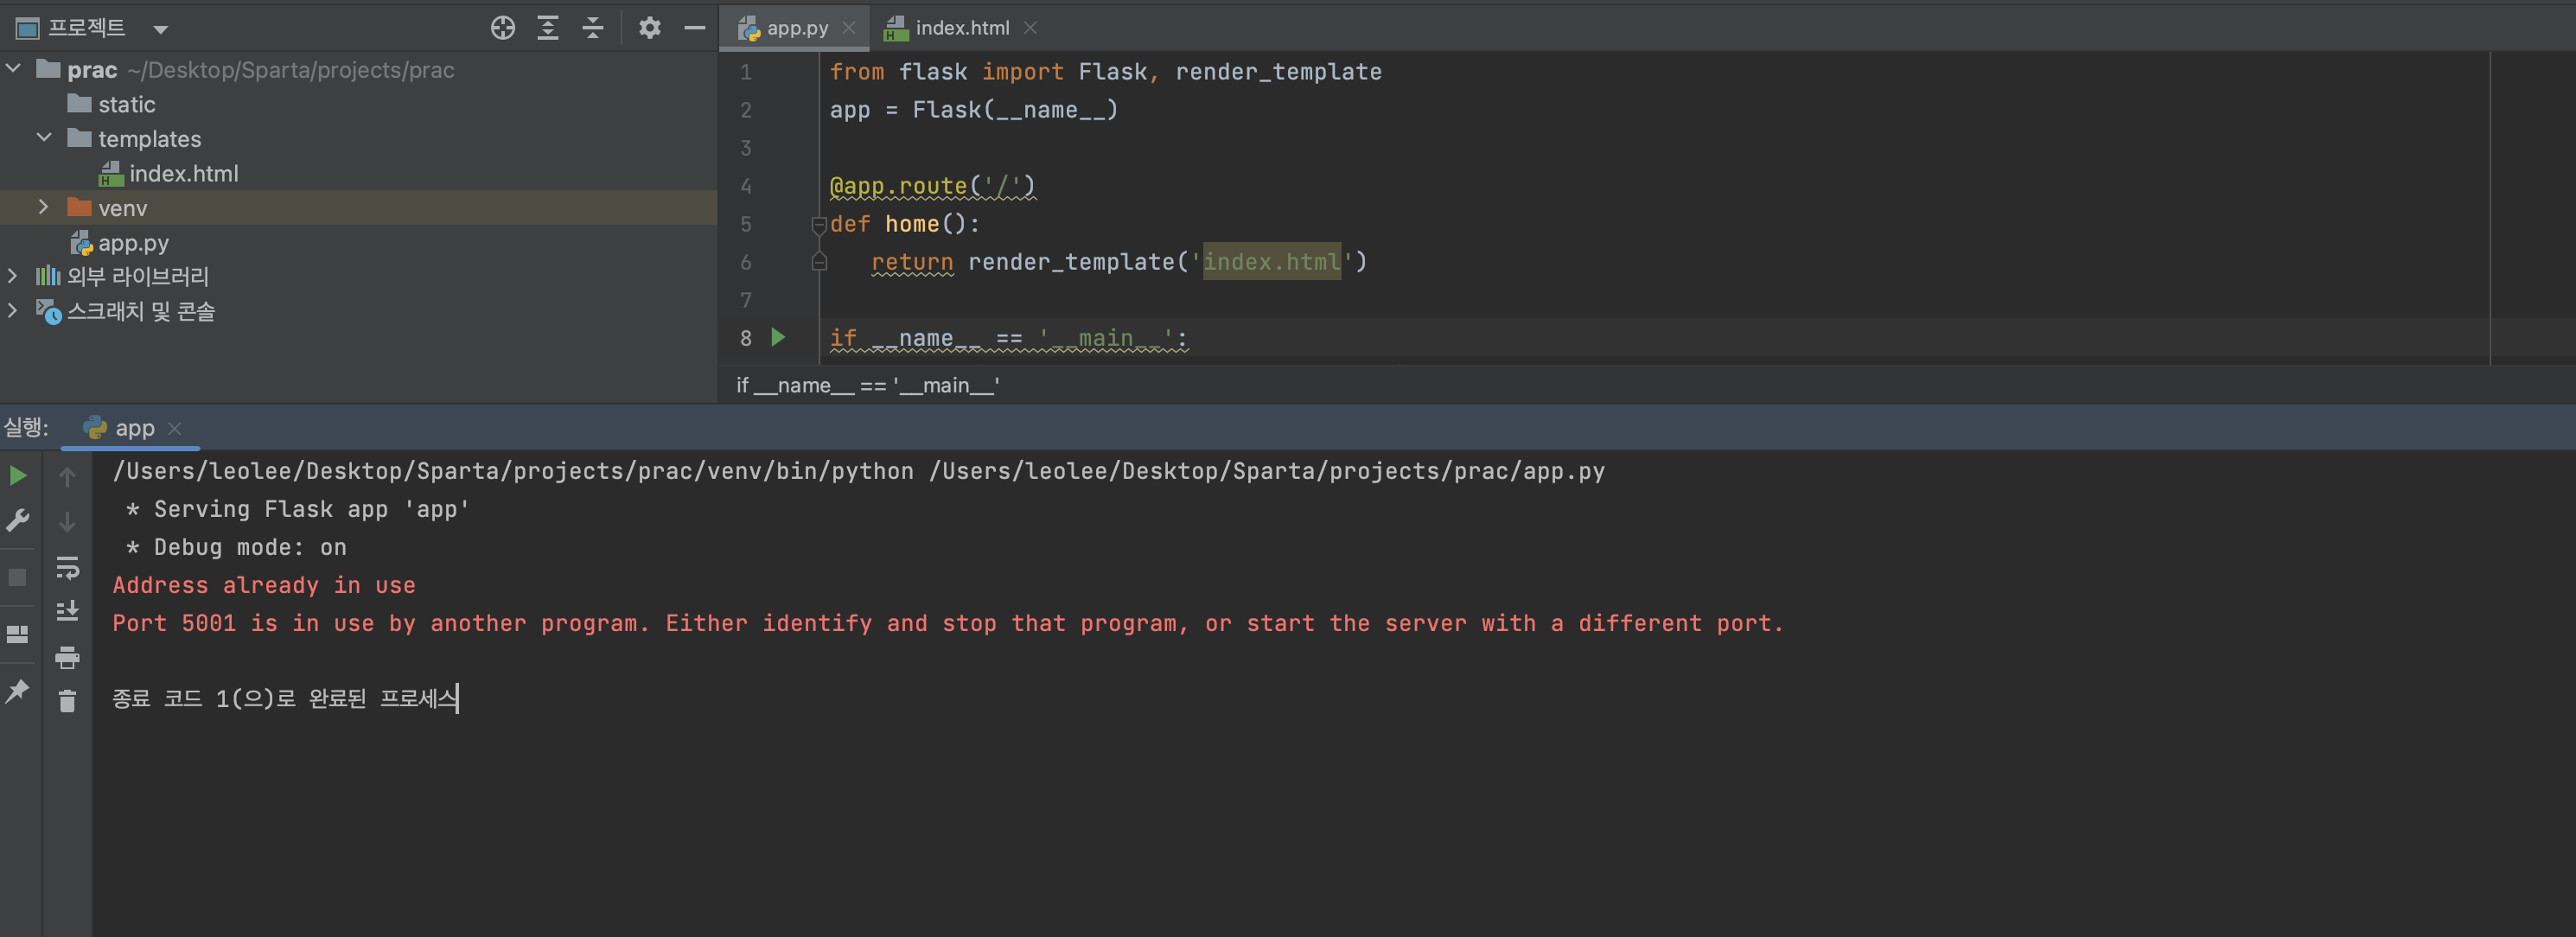The width and height of the screenshot is (2576, 937).
Task: Click the app.py path link in console
Action: pyautogui.click(x=1267, y=471)
